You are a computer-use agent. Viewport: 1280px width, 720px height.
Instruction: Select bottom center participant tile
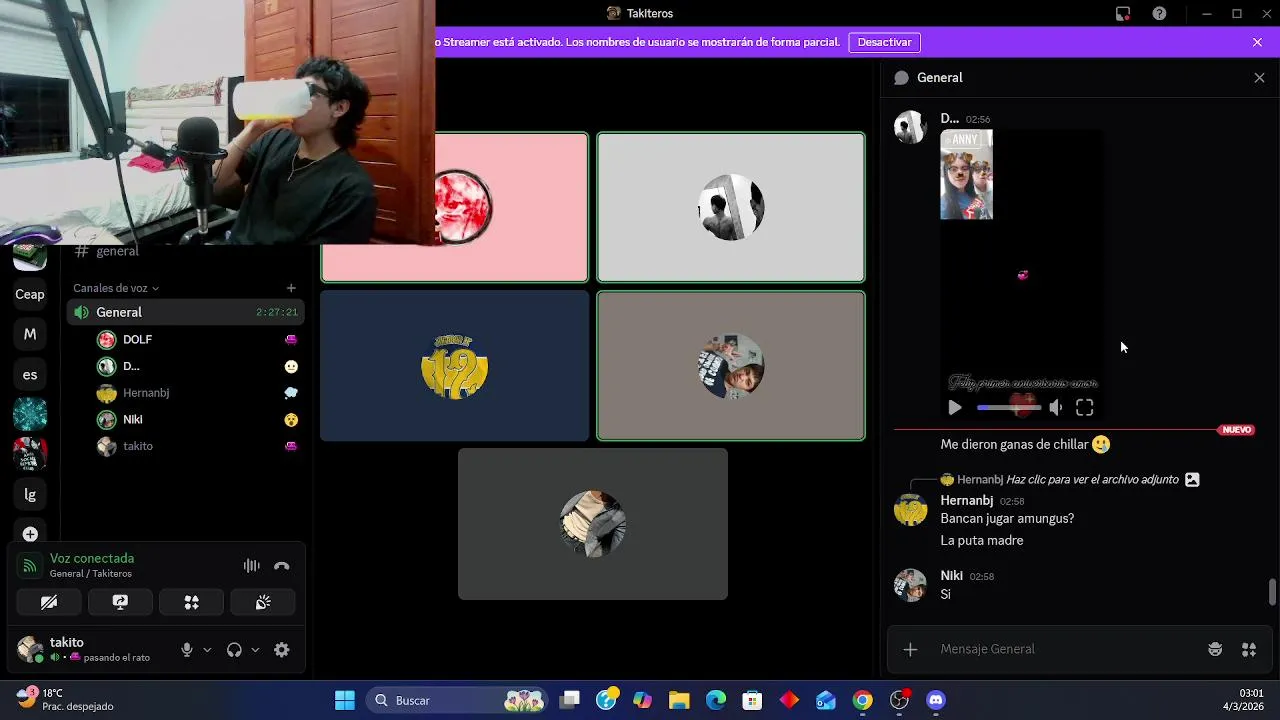point(593,524)
